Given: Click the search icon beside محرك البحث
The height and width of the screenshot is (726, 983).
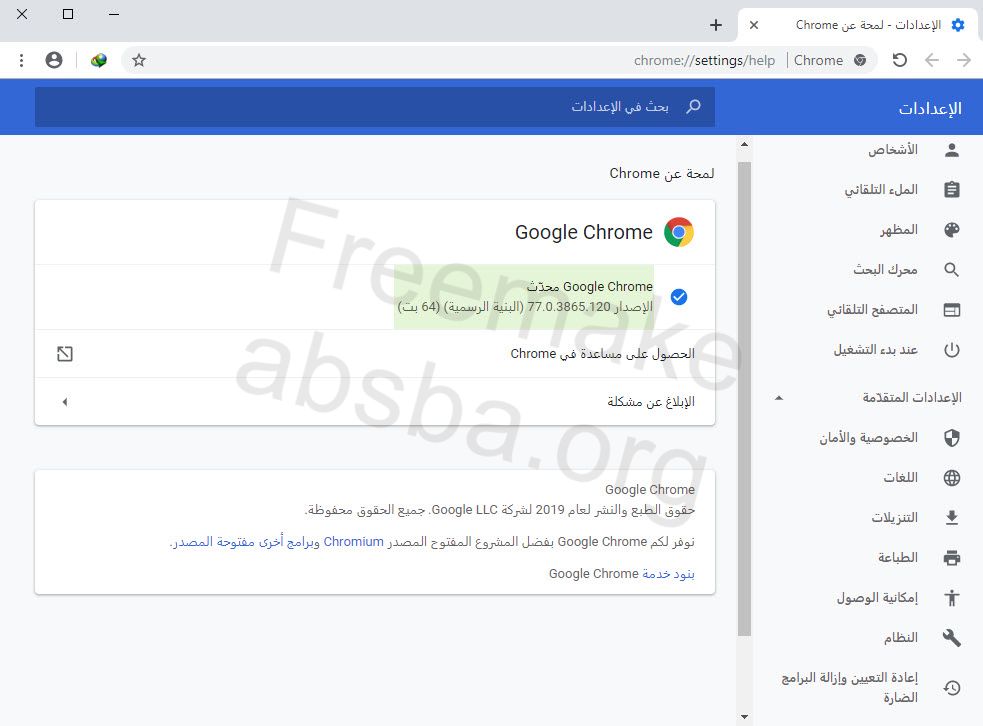Looking at the screenshot, I should [952, 270].
